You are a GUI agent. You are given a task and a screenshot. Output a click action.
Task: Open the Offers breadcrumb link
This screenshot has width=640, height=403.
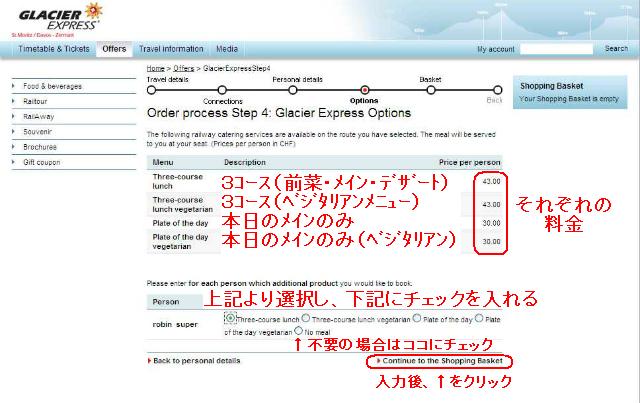184,68
